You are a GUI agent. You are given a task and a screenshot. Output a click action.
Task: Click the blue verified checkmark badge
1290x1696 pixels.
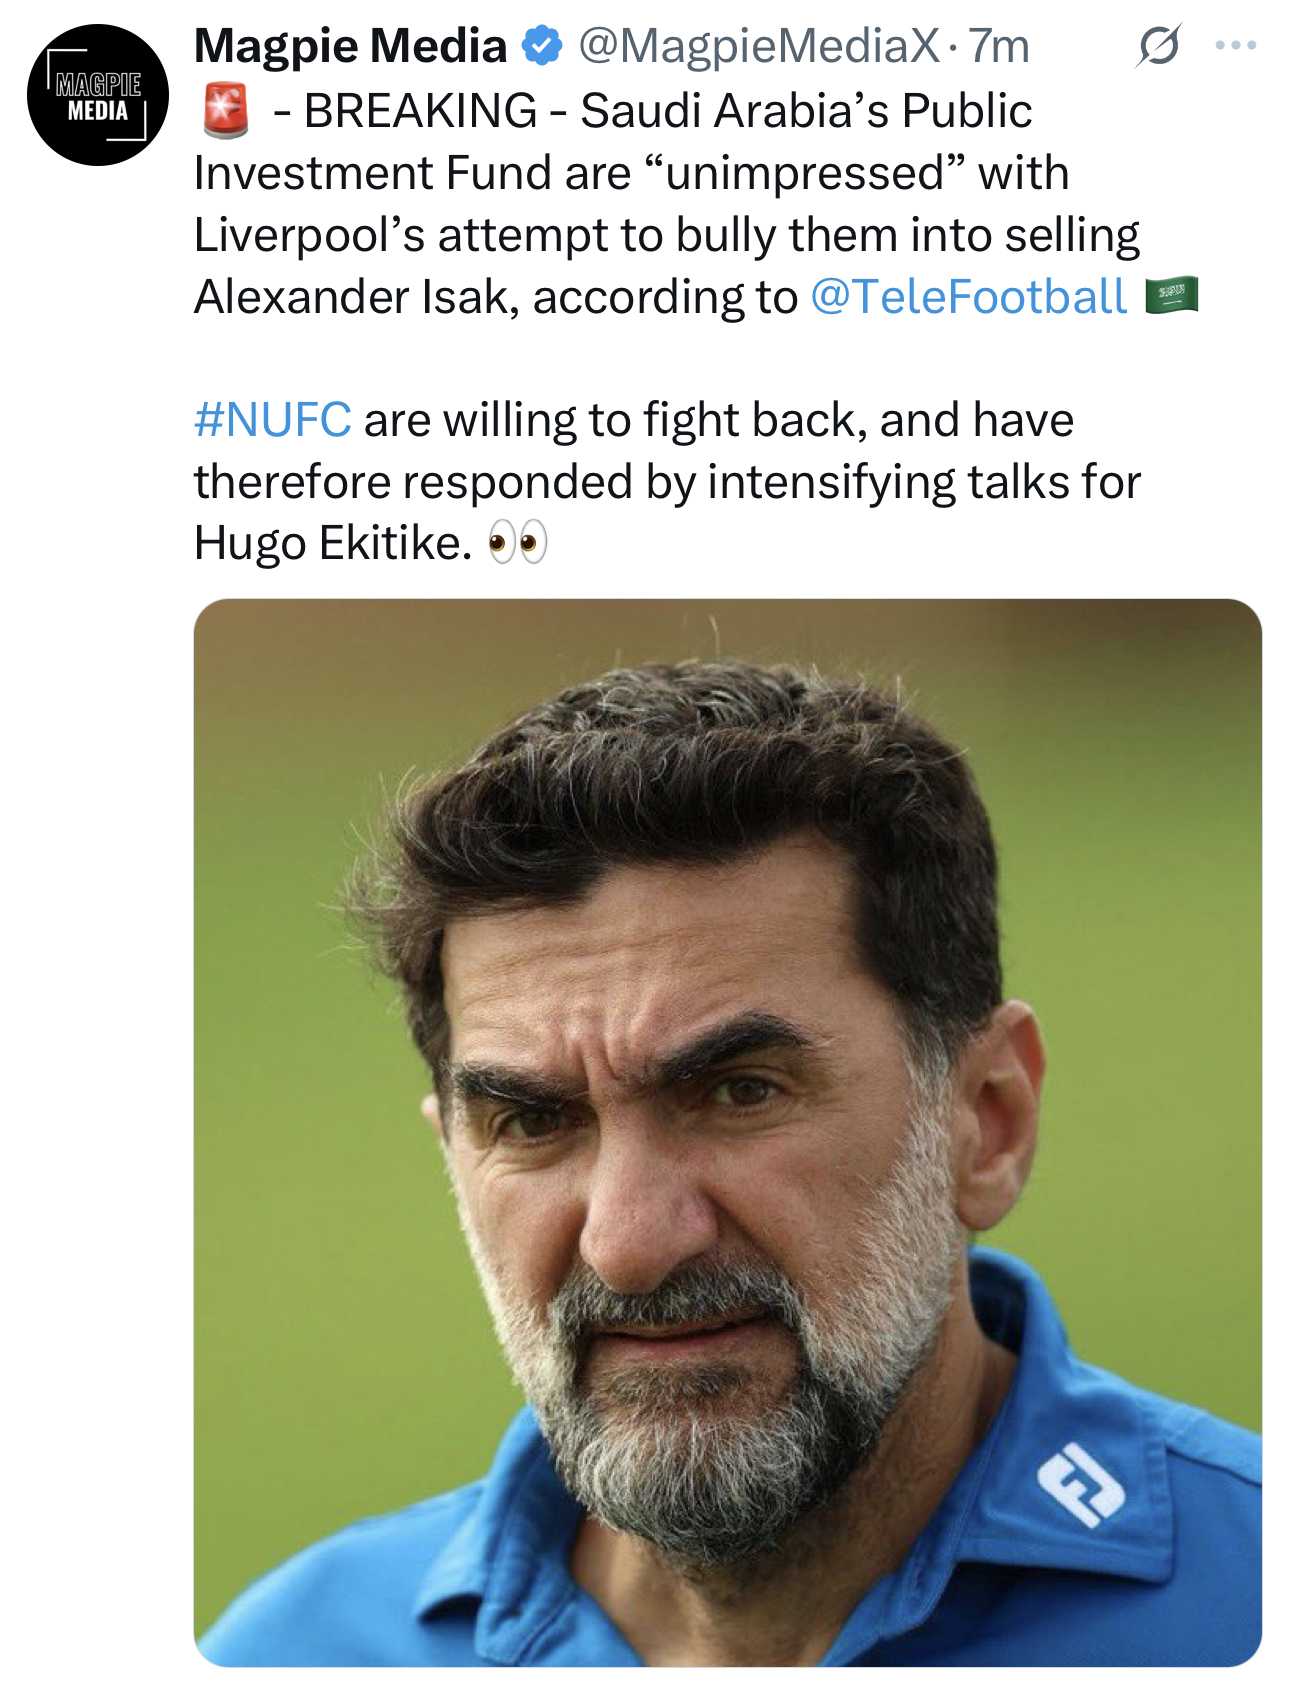[x=543, y=46]
